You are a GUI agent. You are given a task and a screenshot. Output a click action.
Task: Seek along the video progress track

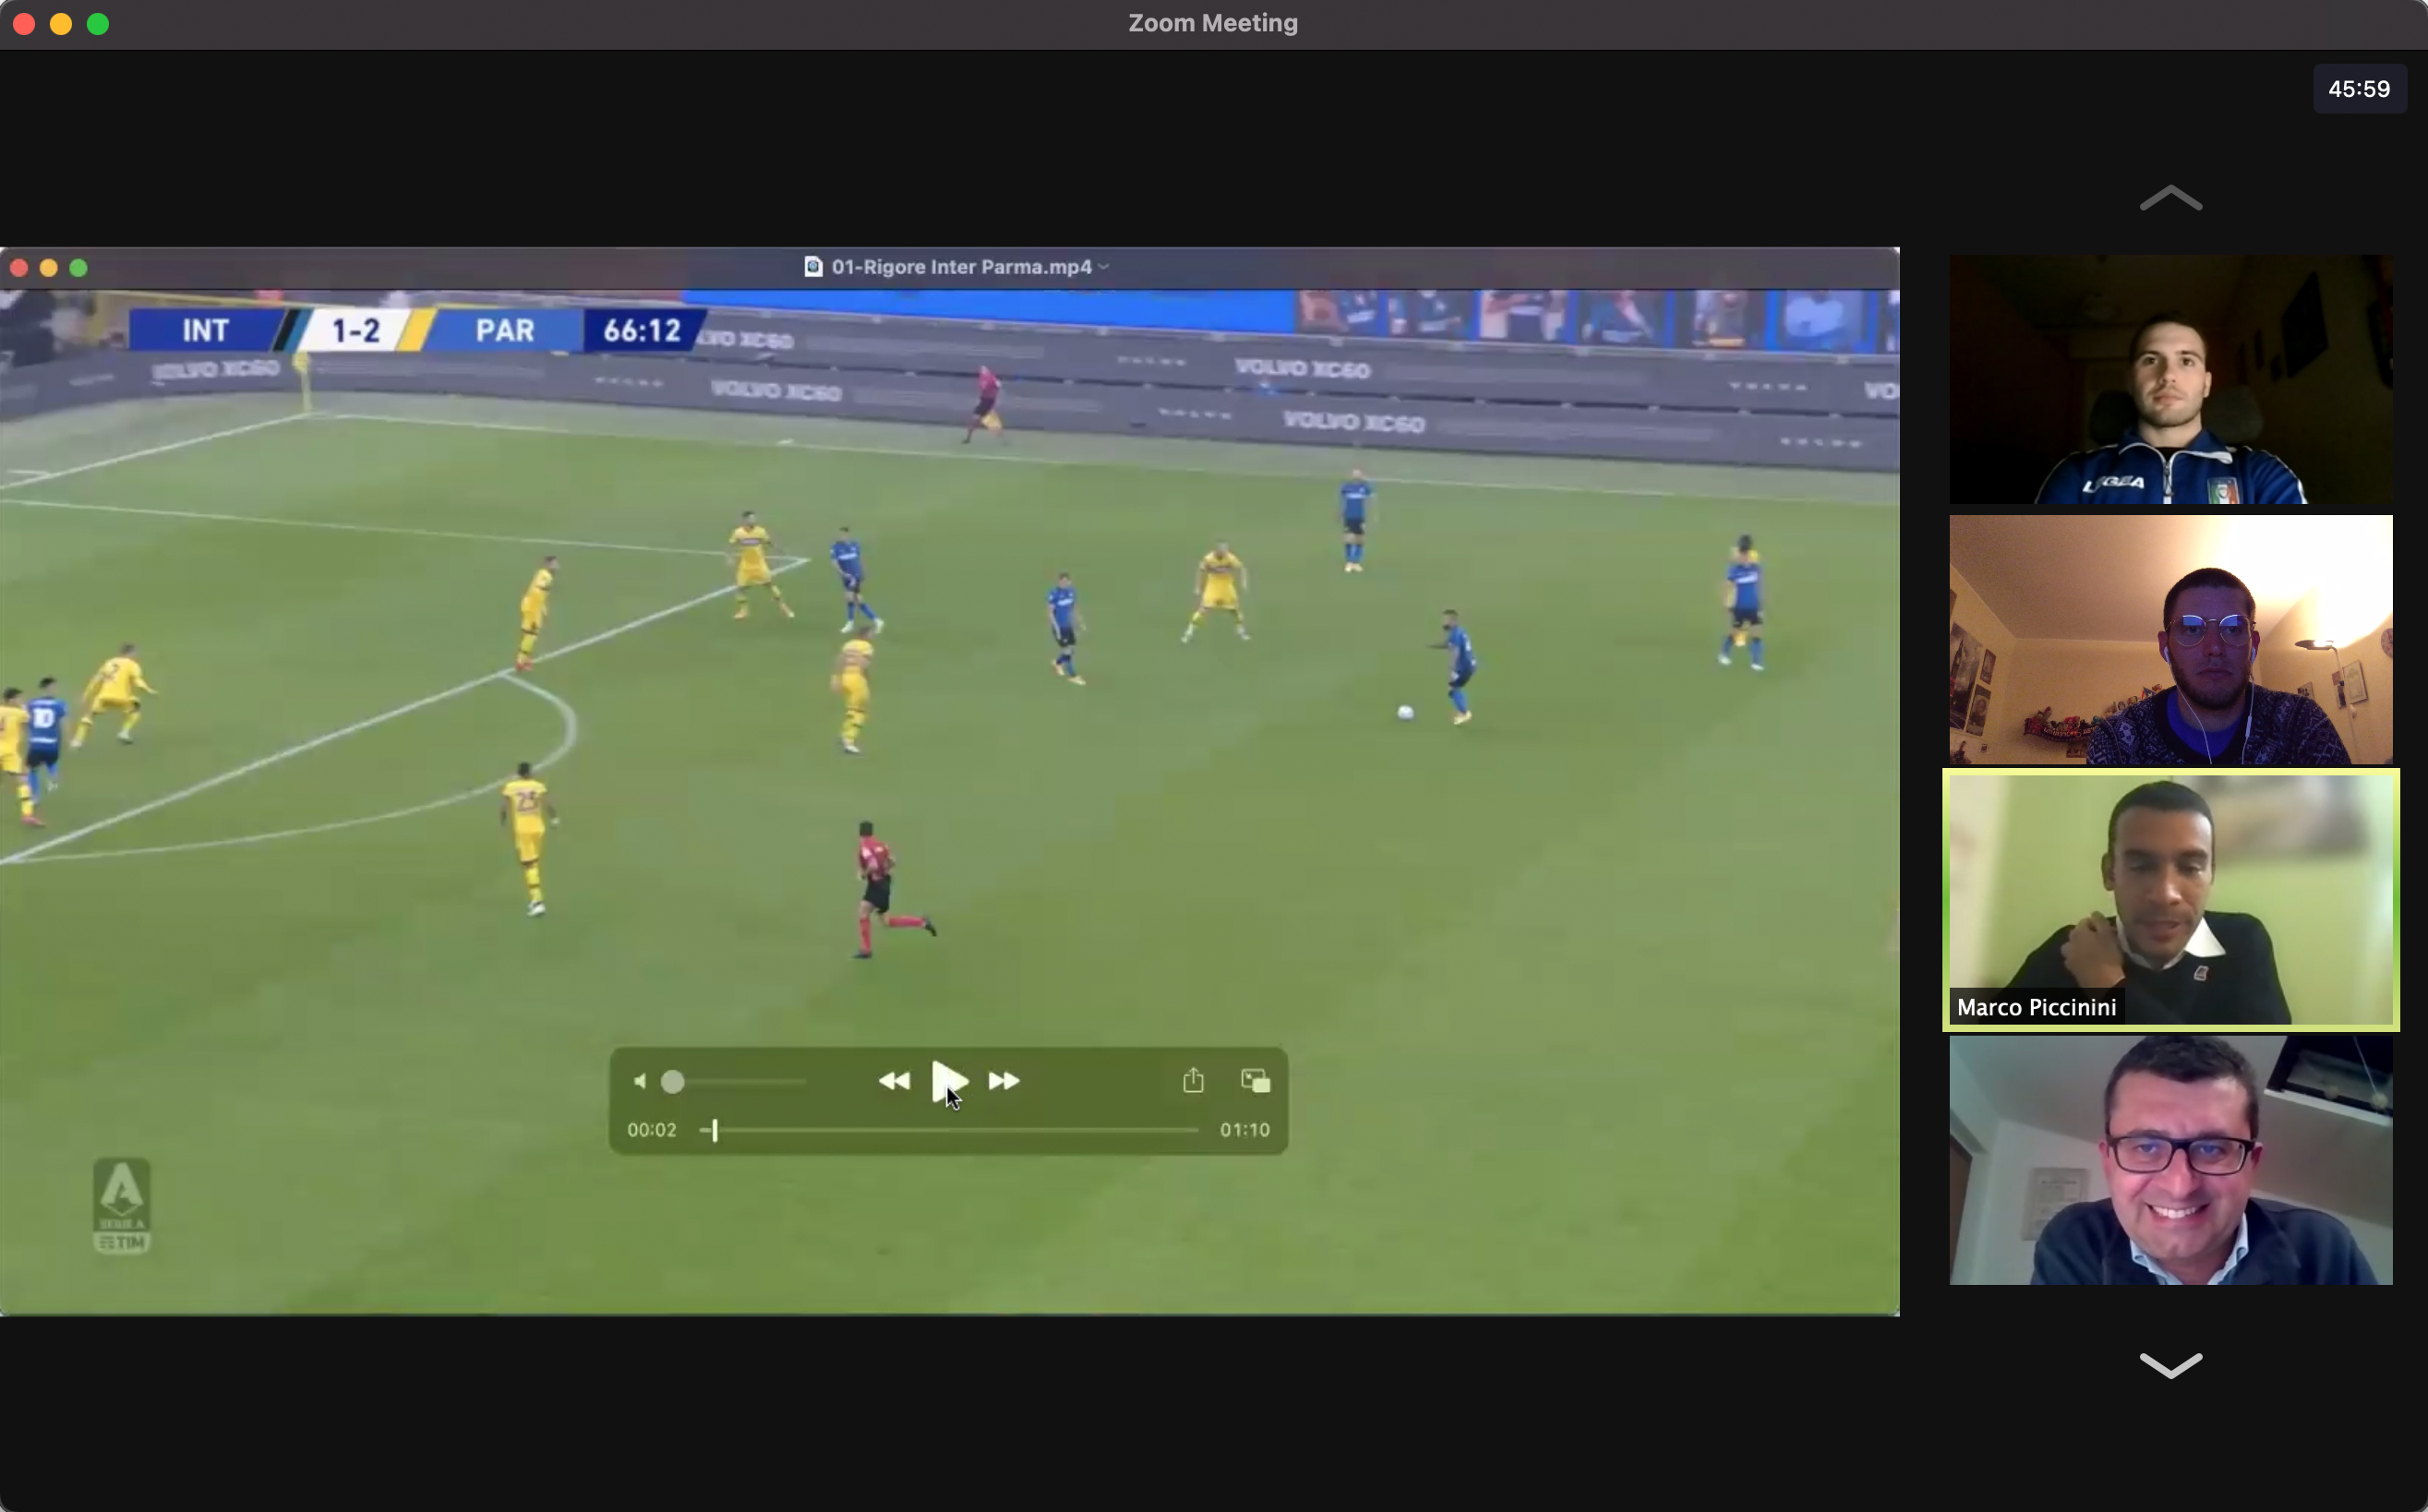pos(949,1130)
